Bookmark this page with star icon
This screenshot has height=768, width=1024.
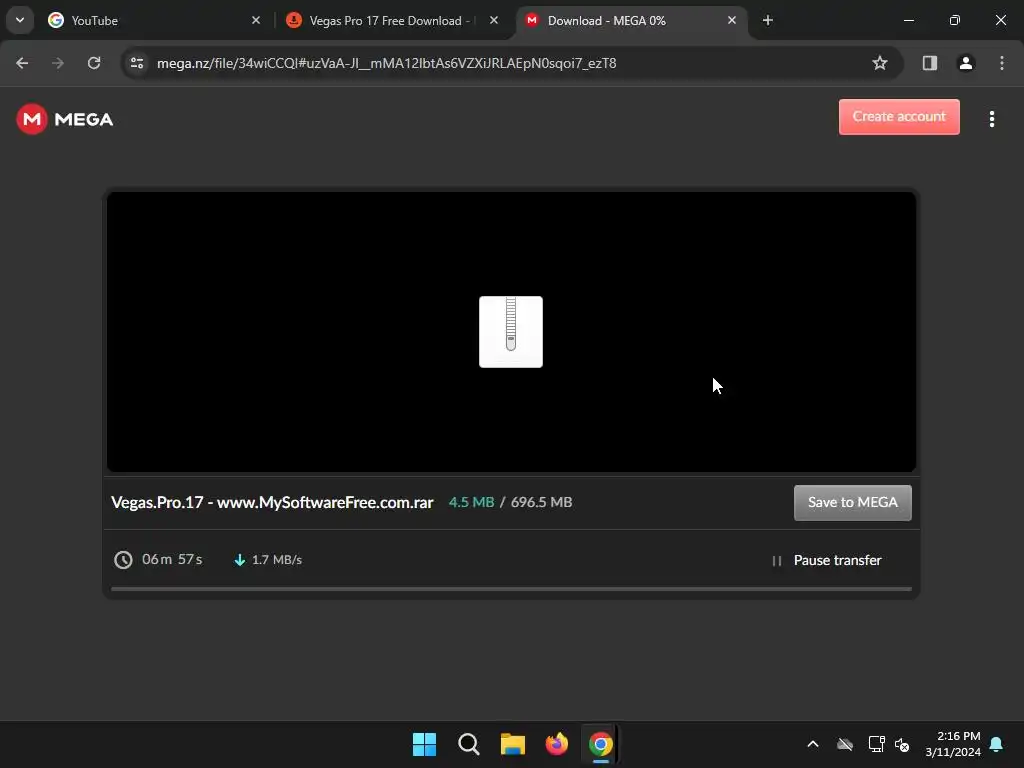coord(880,63)
